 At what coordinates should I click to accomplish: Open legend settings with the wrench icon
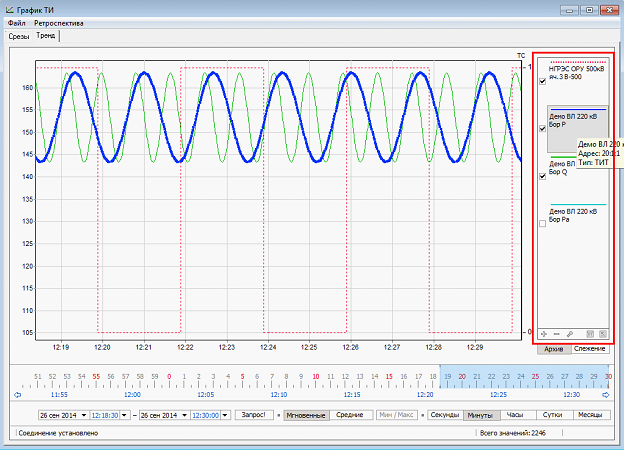tap(569, 333)
